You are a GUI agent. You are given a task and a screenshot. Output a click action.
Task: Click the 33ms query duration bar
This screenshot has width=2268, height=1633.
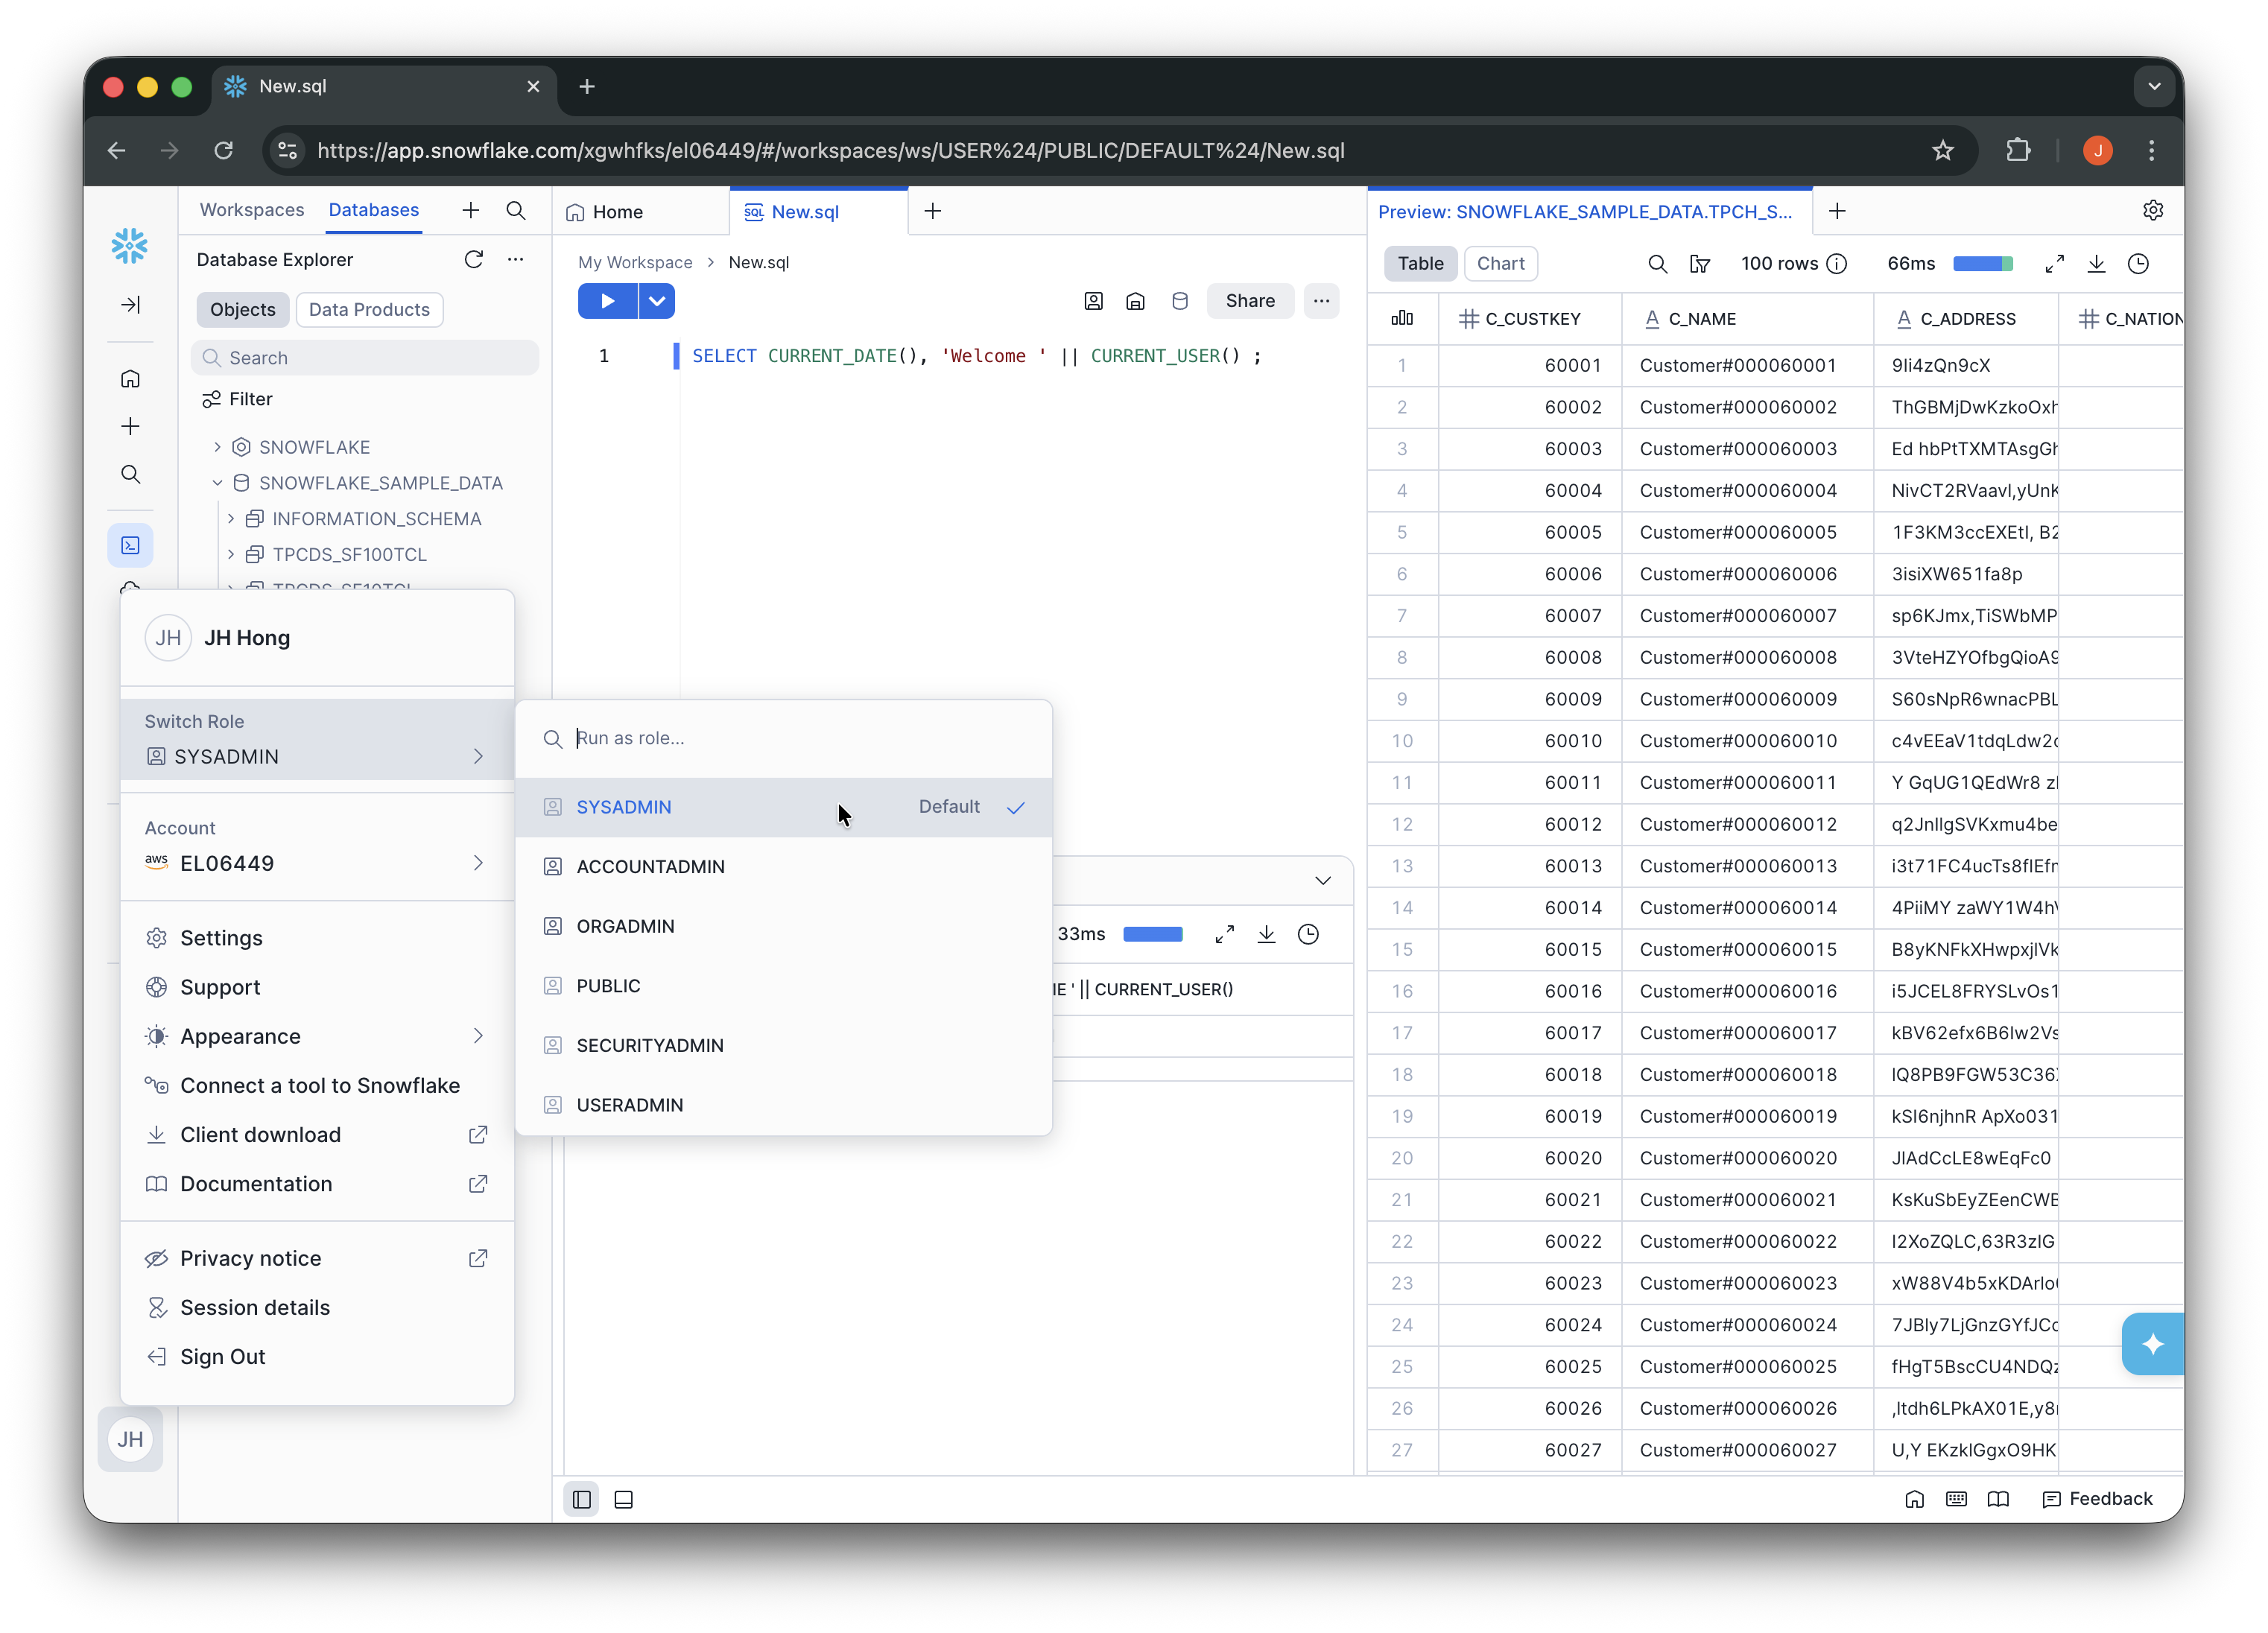pos(1153,934)
